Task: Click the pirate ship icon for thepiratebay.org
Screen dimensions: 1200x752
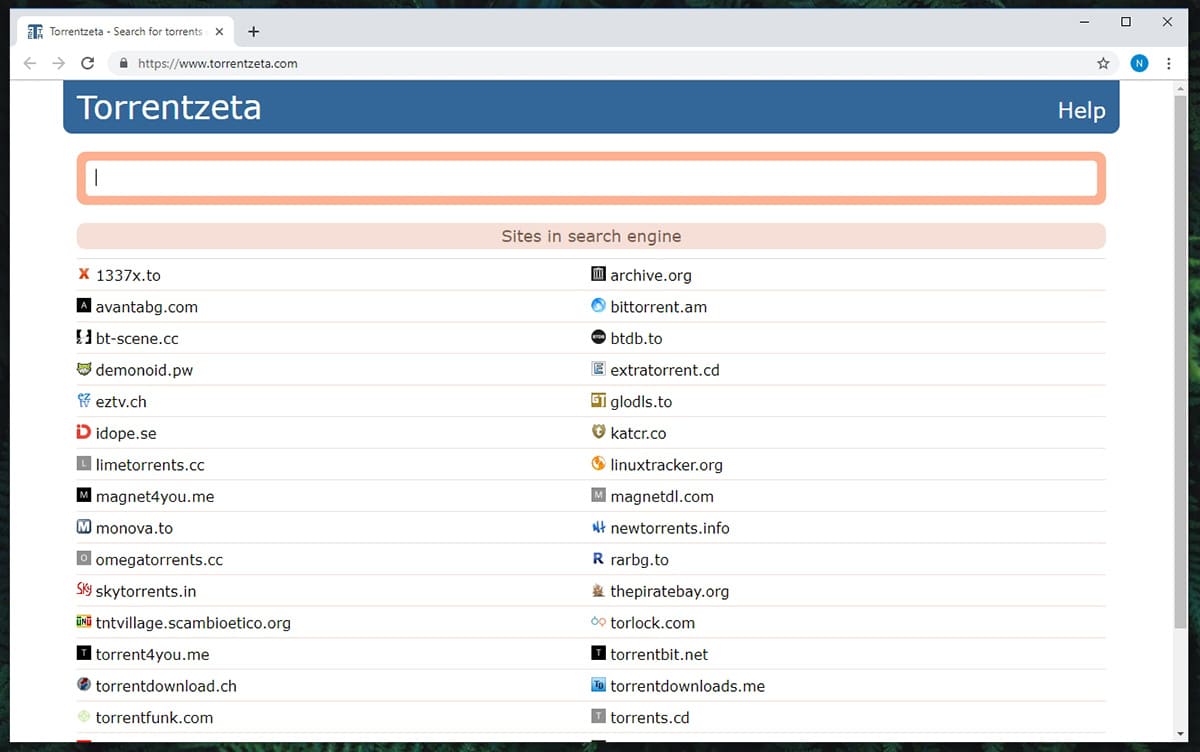Action: (x=598, y=590)
